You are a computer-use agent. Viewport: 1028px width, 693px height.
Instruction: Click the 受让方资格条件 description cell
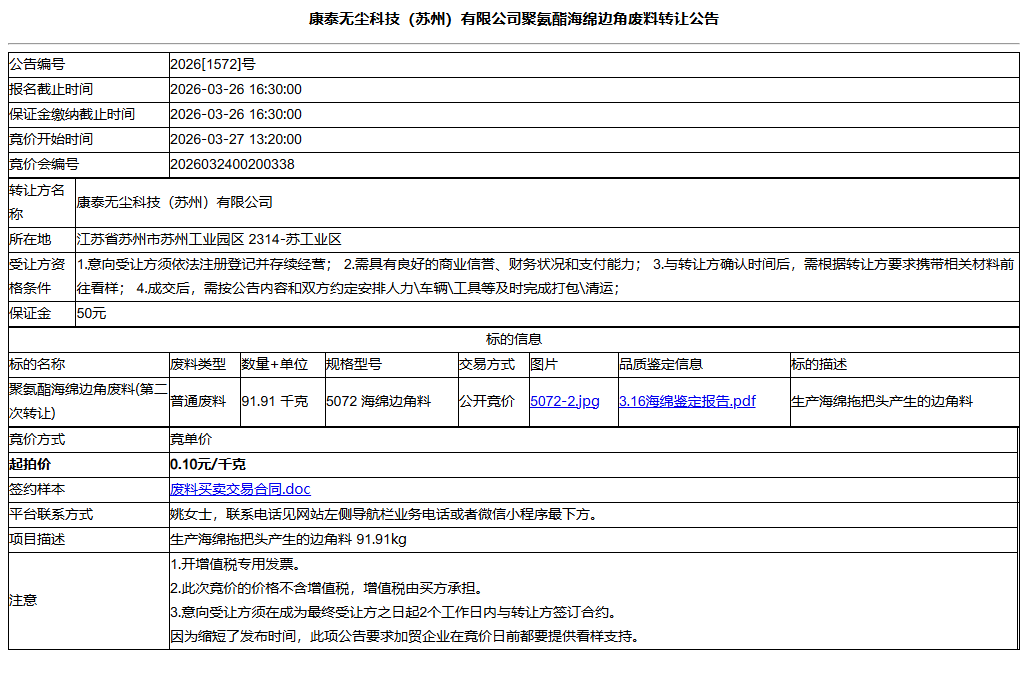(500, 278)
